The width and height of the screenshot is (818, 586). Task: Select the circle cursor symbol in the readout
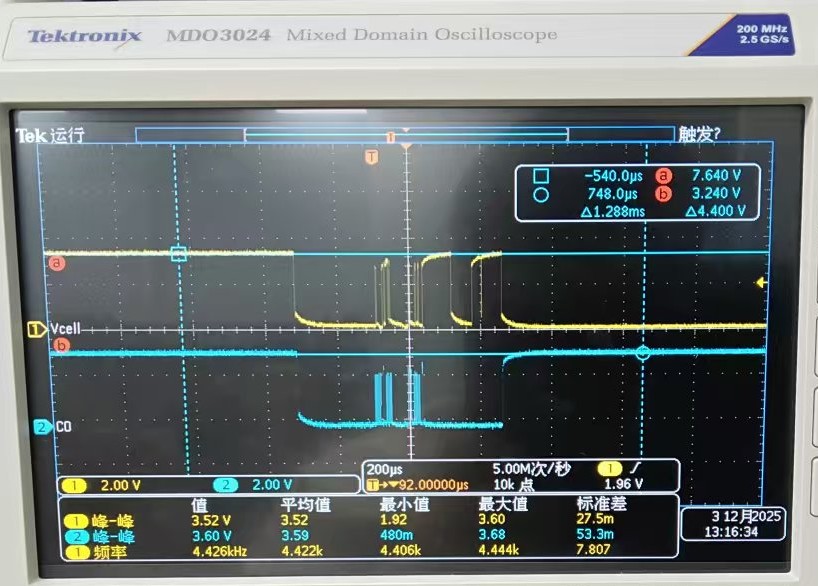tap(541, 195)
